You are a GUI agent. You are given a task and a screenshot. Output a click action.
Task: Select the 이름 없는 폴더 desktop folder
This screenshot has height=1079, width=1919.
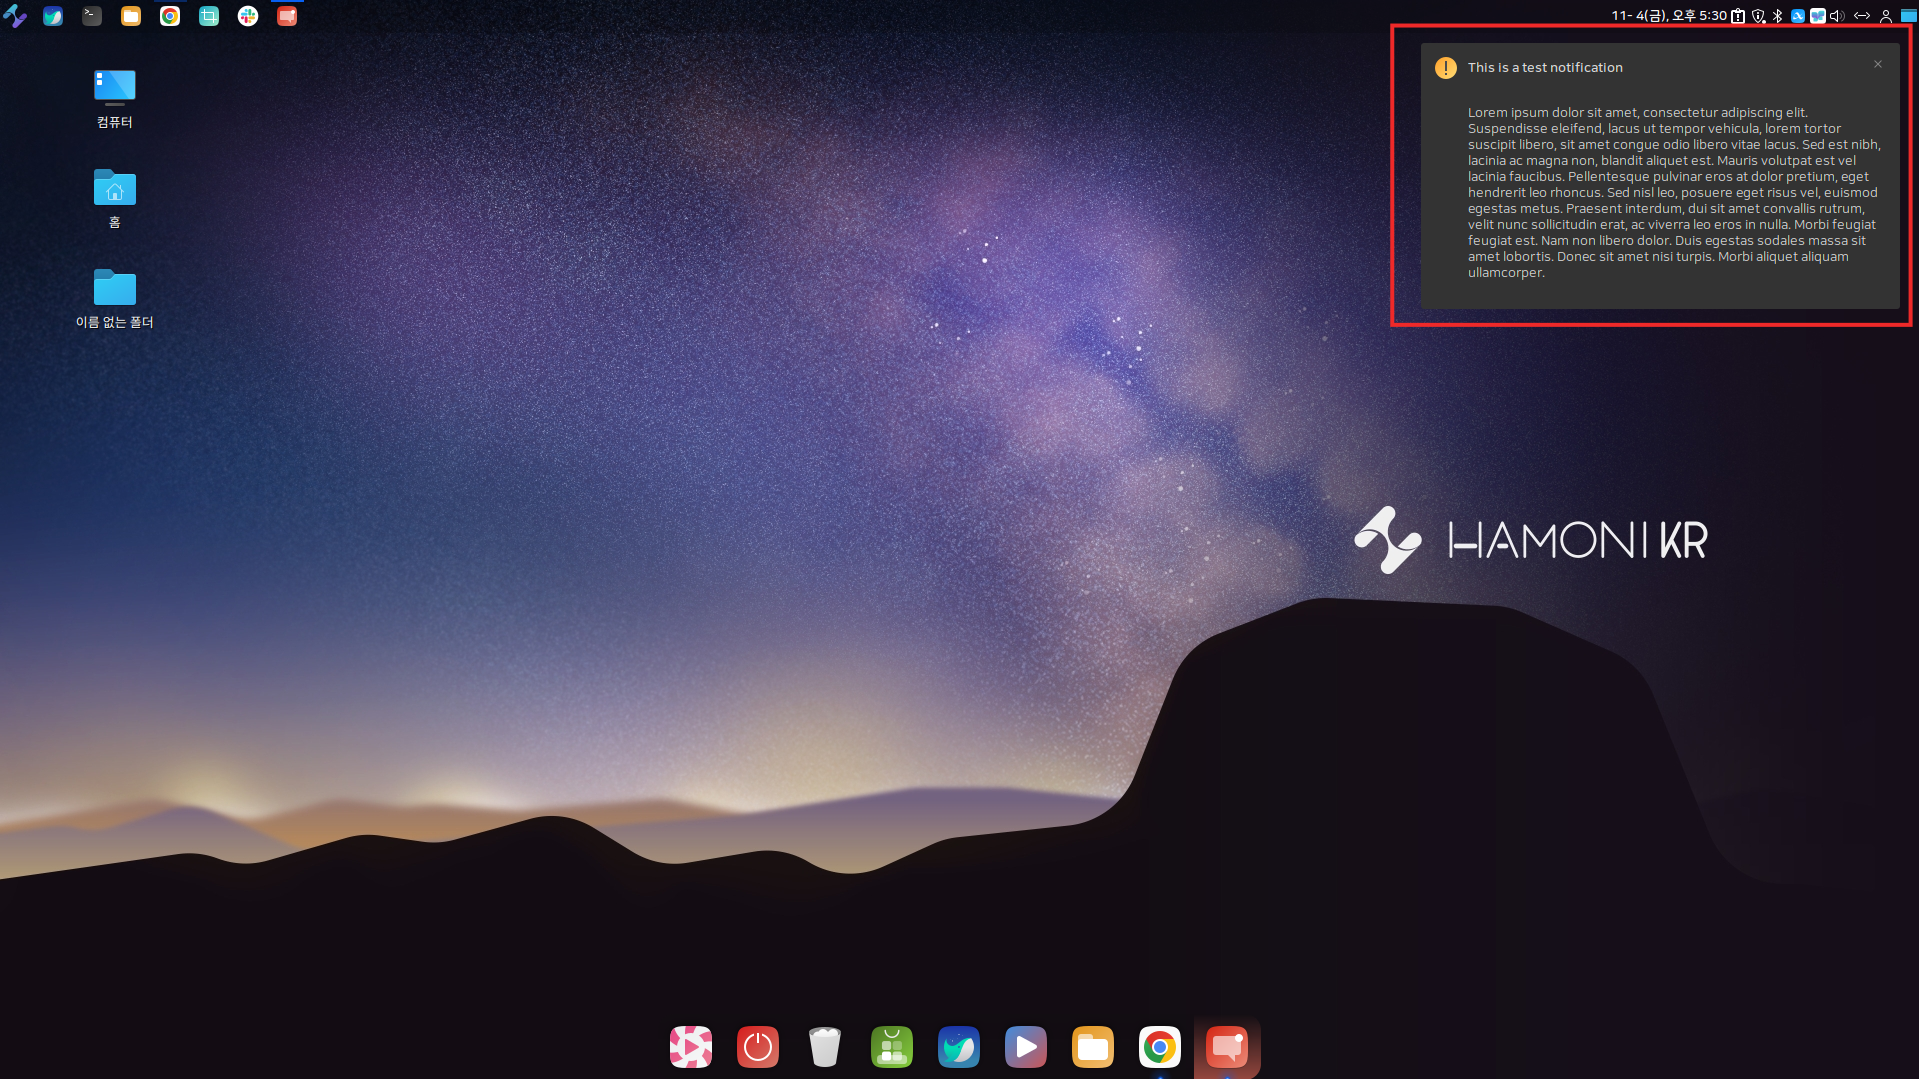[115, 288]
